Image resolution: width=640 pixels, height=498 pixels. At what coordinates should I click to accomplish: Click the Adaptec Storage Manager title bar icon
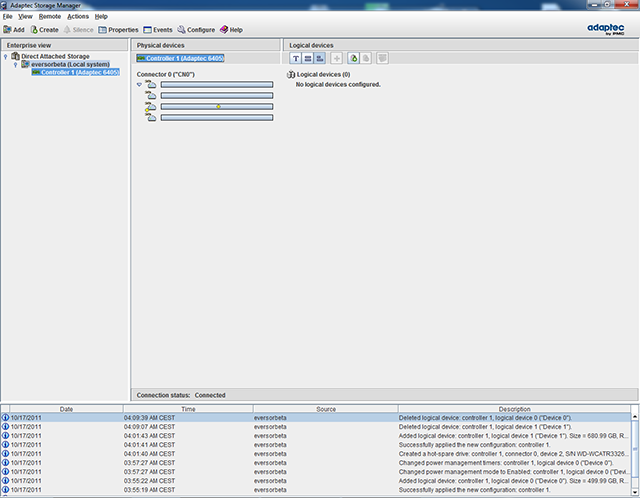coord(4,5)
